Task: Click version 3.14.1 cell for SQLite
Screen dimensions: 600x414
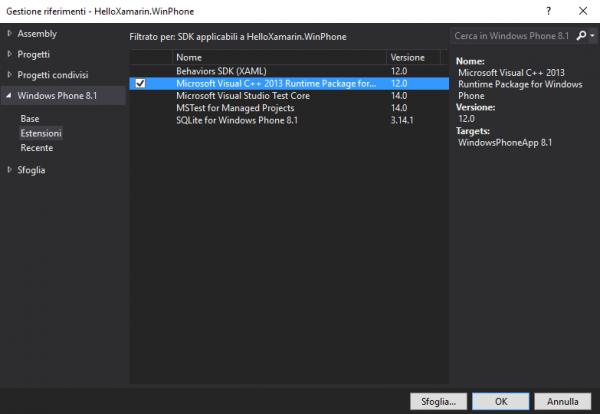Action: coord(402,120)
